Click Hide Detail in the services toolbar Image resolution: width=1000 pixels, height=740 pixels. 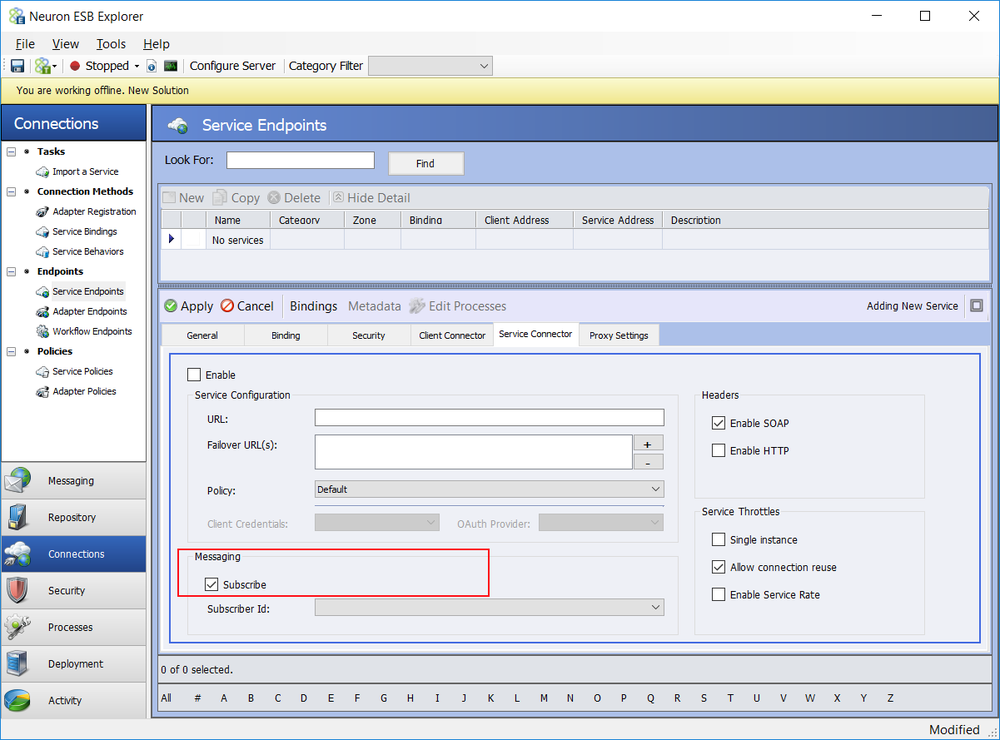click(371, 198)
